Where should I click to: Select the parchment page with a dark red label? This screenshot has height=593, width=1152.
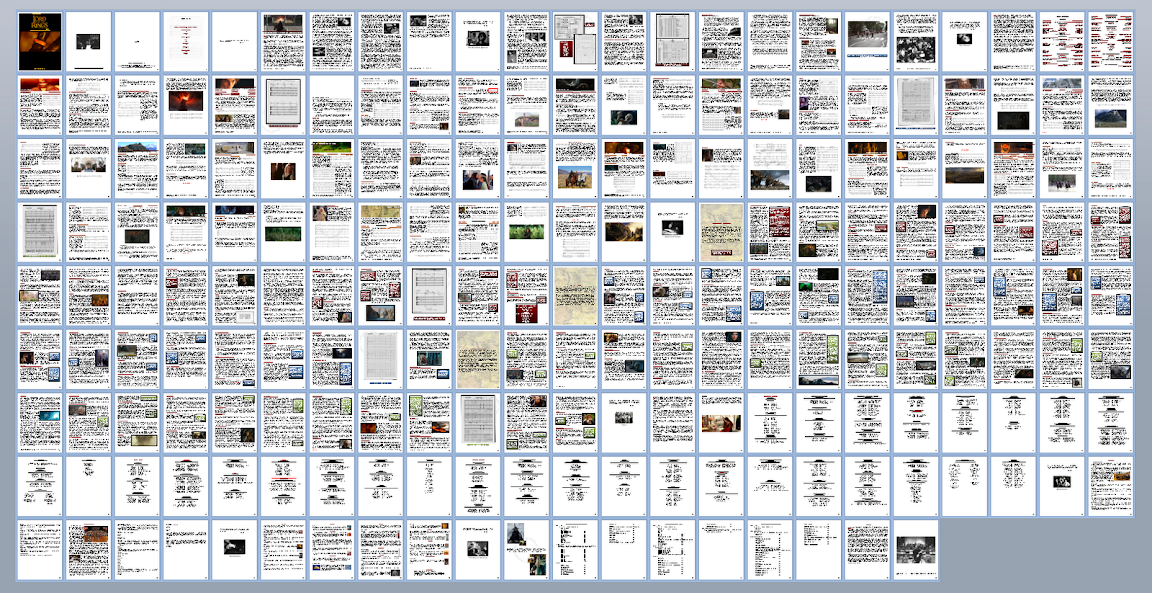[721, 232]
